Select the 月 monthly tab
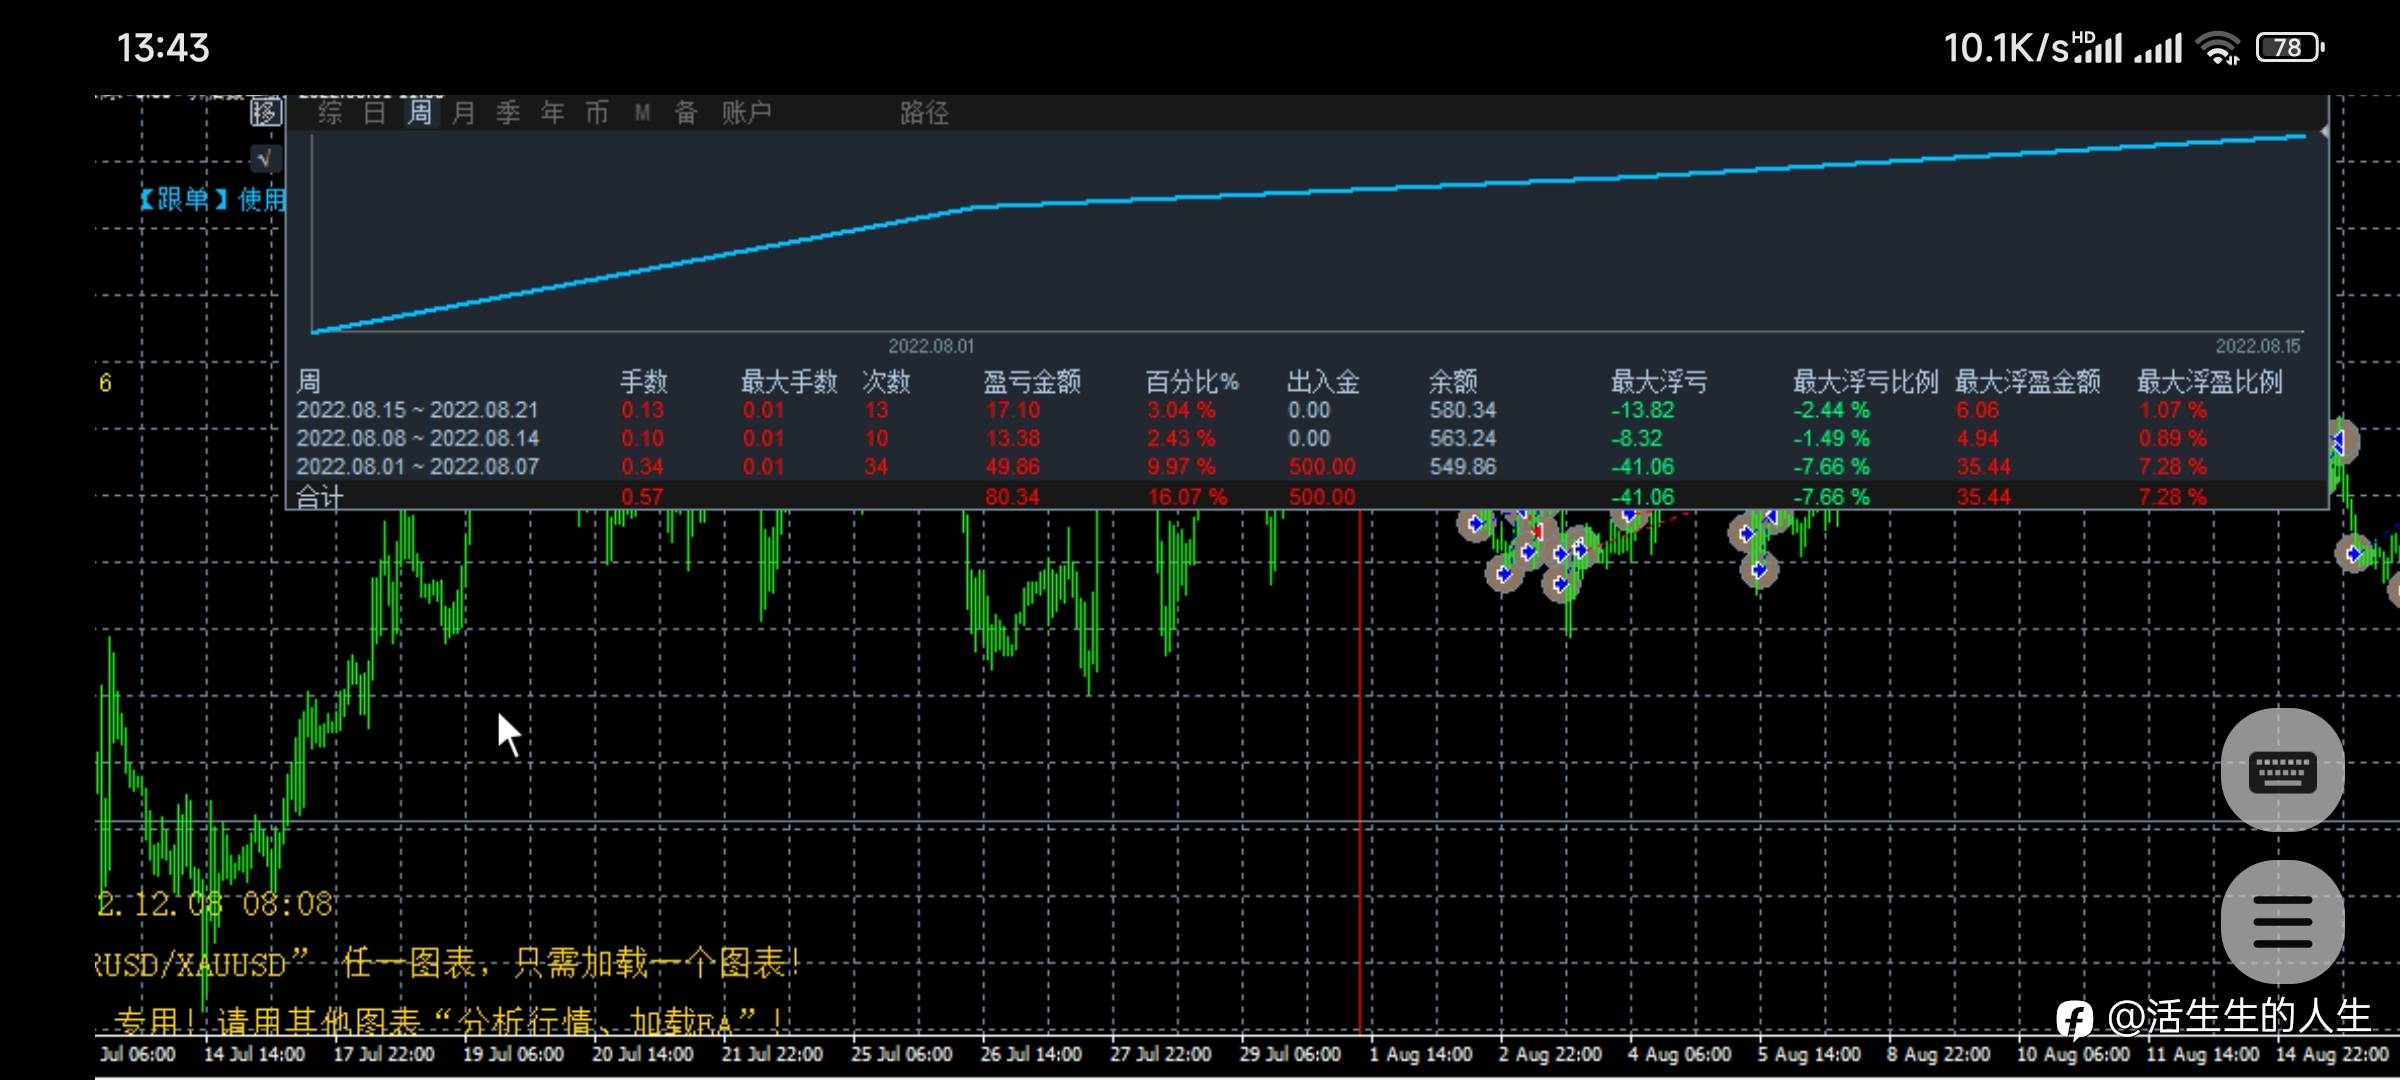The width and height of the screenshot is (2400, 1080). [463, 112]
